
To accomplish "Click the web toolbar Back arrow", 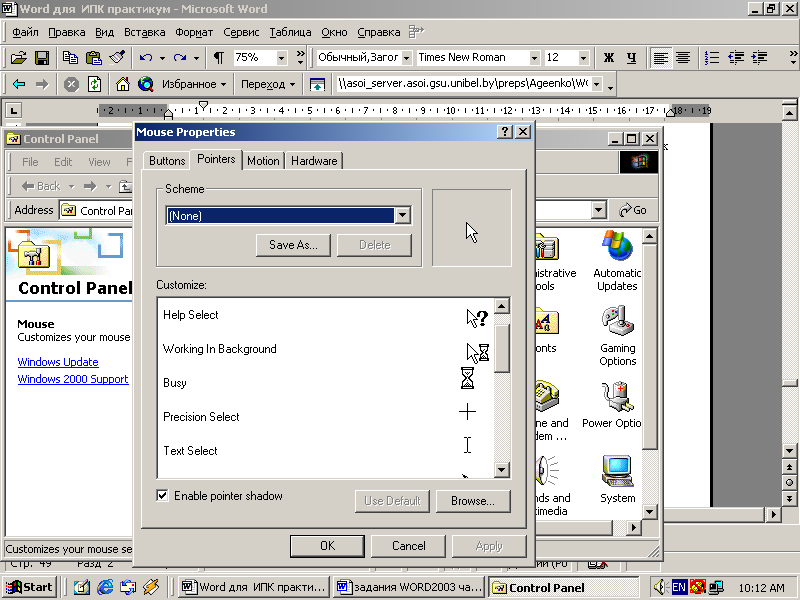I will tap(19, 84).
